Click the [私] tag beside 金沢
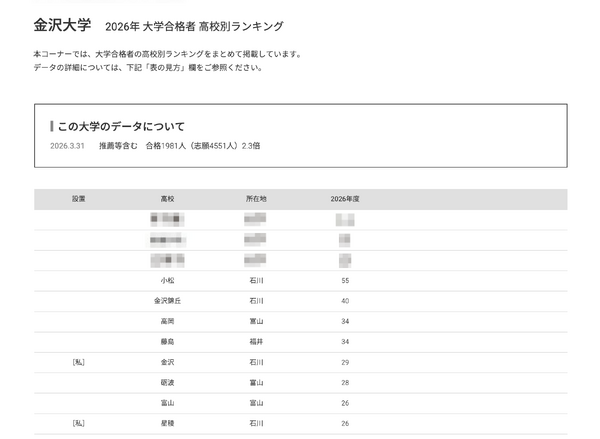600x439 pixels. [78, 362]
